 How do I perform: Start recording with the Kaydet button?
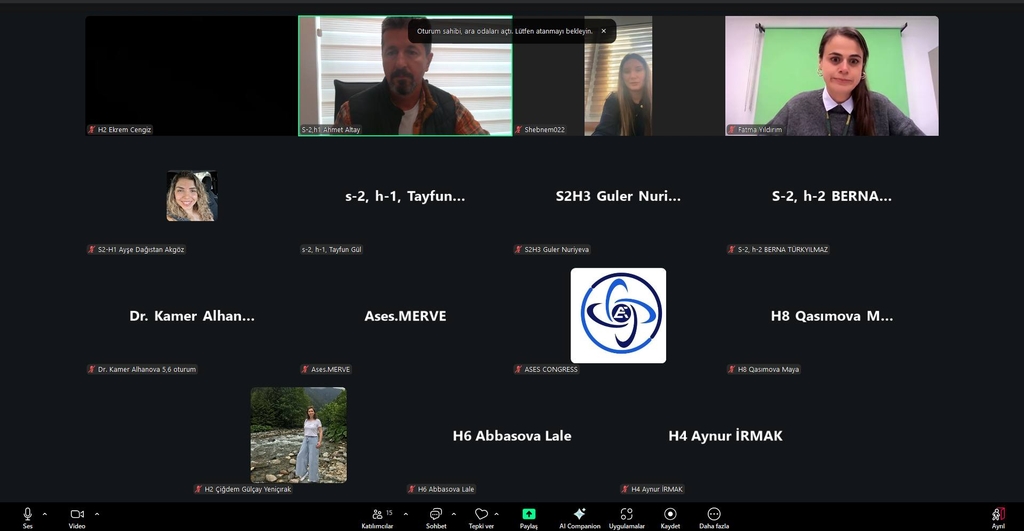(x=670, y=514)
